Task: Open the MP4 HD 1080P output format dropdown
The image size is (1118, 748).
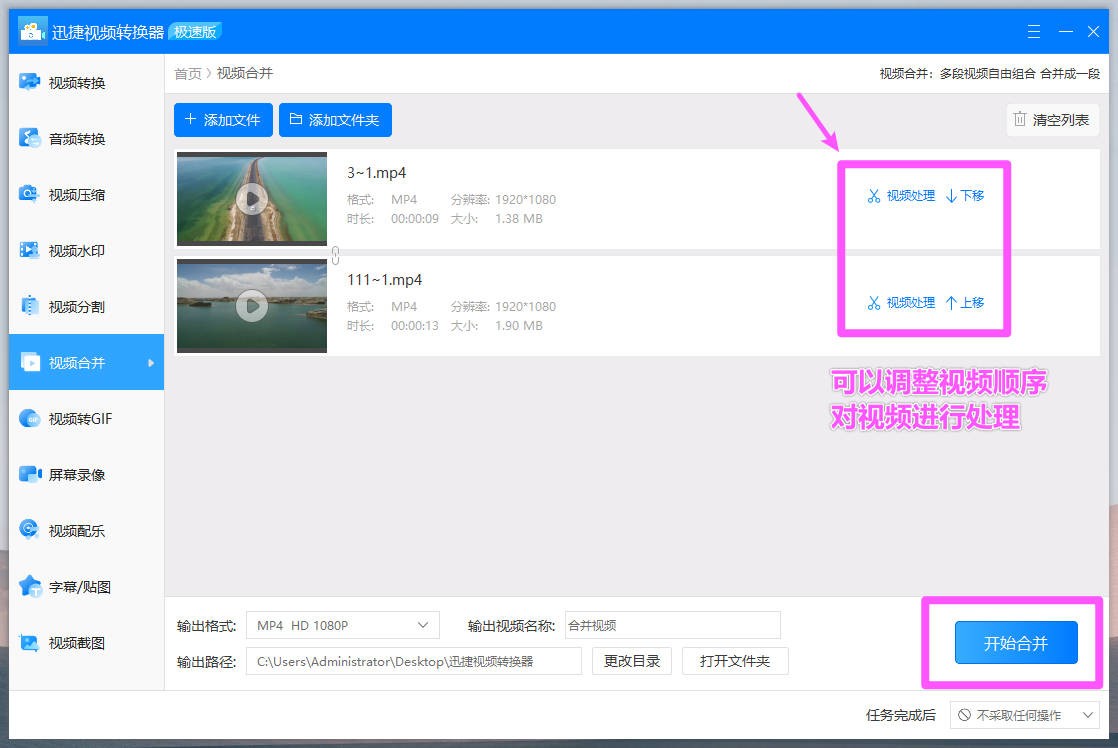Action: pyautogui.click(x=342, y=624)
